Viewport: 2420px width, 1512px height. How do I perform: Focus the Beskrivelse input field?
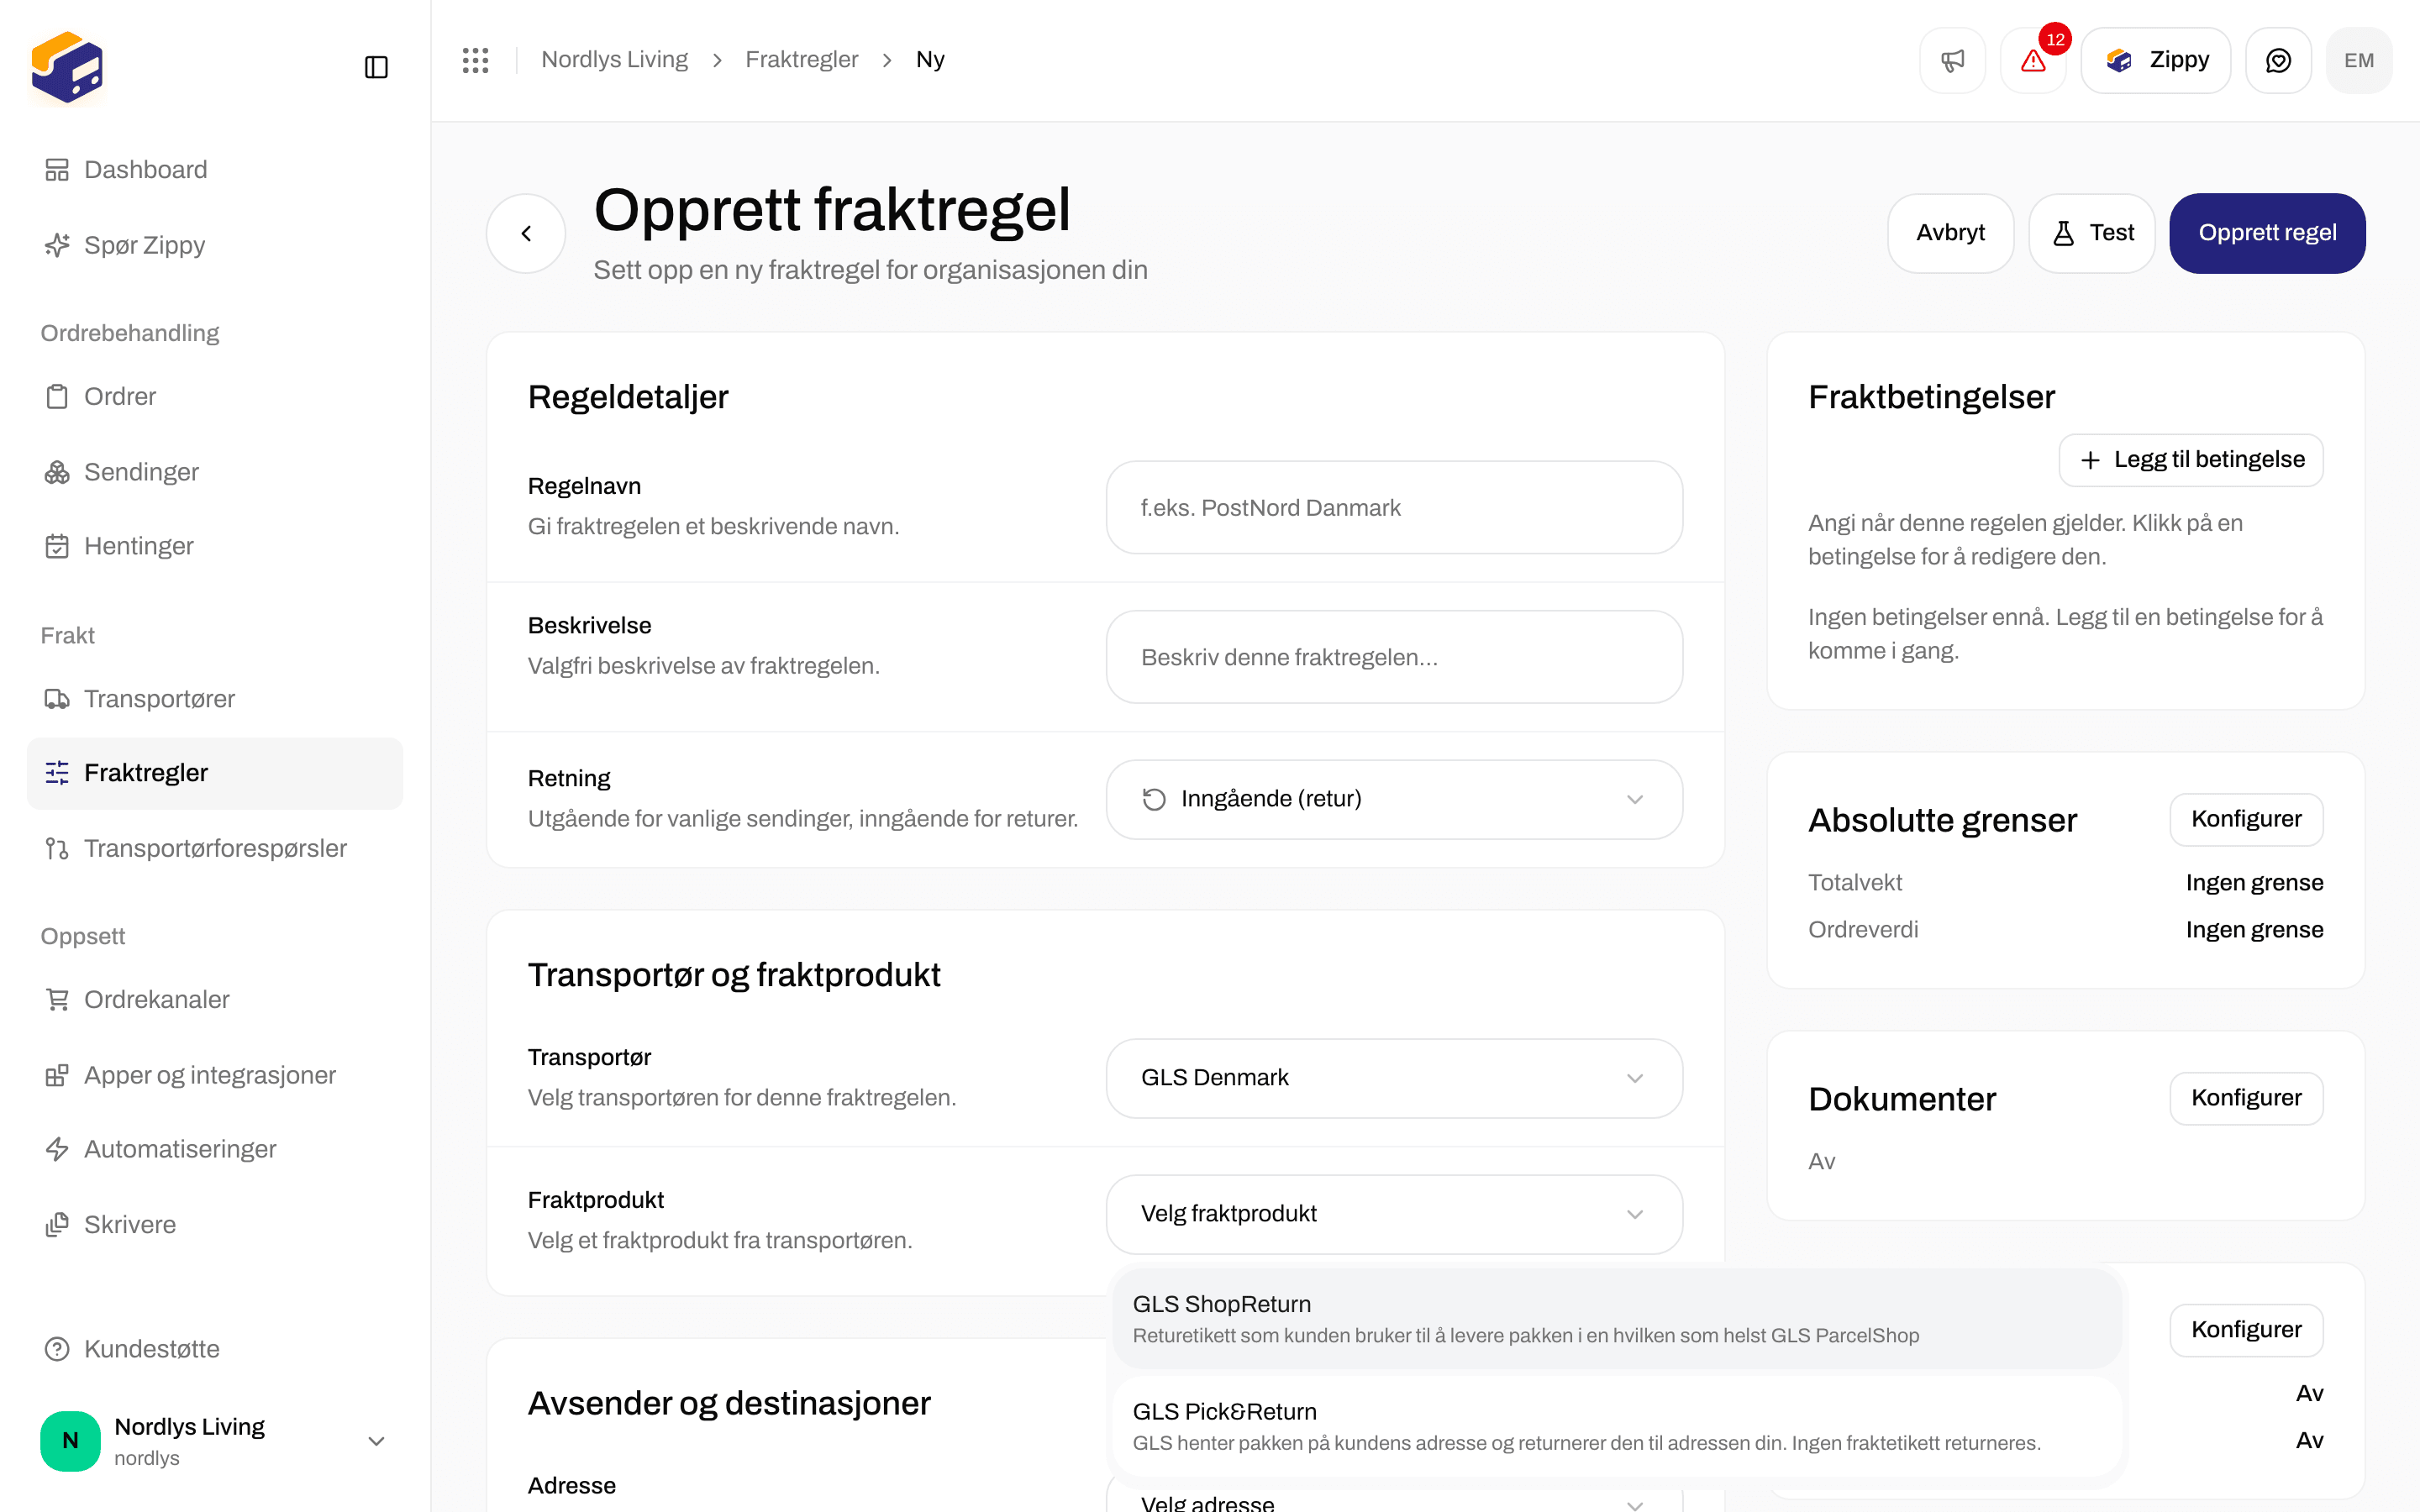pyautogui.click(x=1394, y=657)
